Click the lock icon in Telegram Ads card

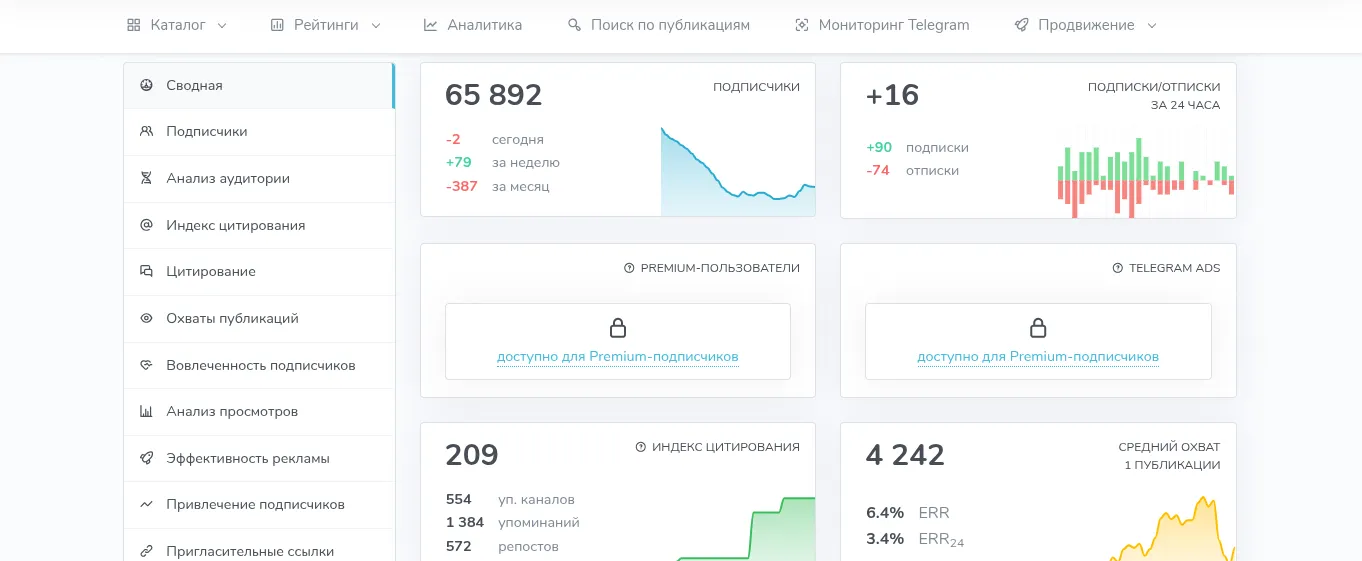coord(1038,328)
